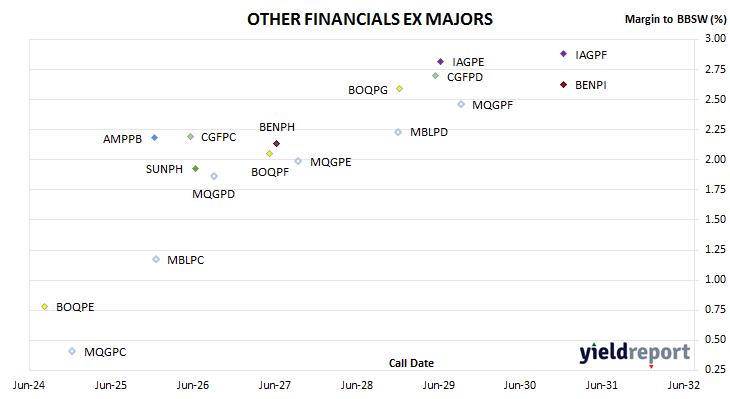Click the MBLPC hollow diamond marker
The height and width of the screenshot is (399, 730).
point(156,259)
